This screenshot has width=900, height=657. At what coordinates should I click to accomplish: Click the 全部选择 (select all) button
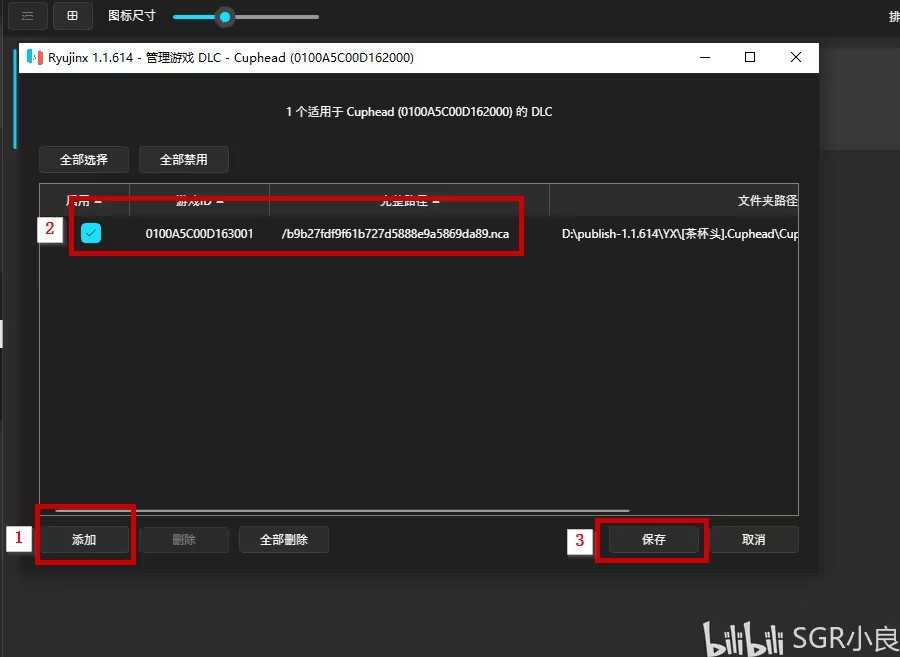click(84, 160)
